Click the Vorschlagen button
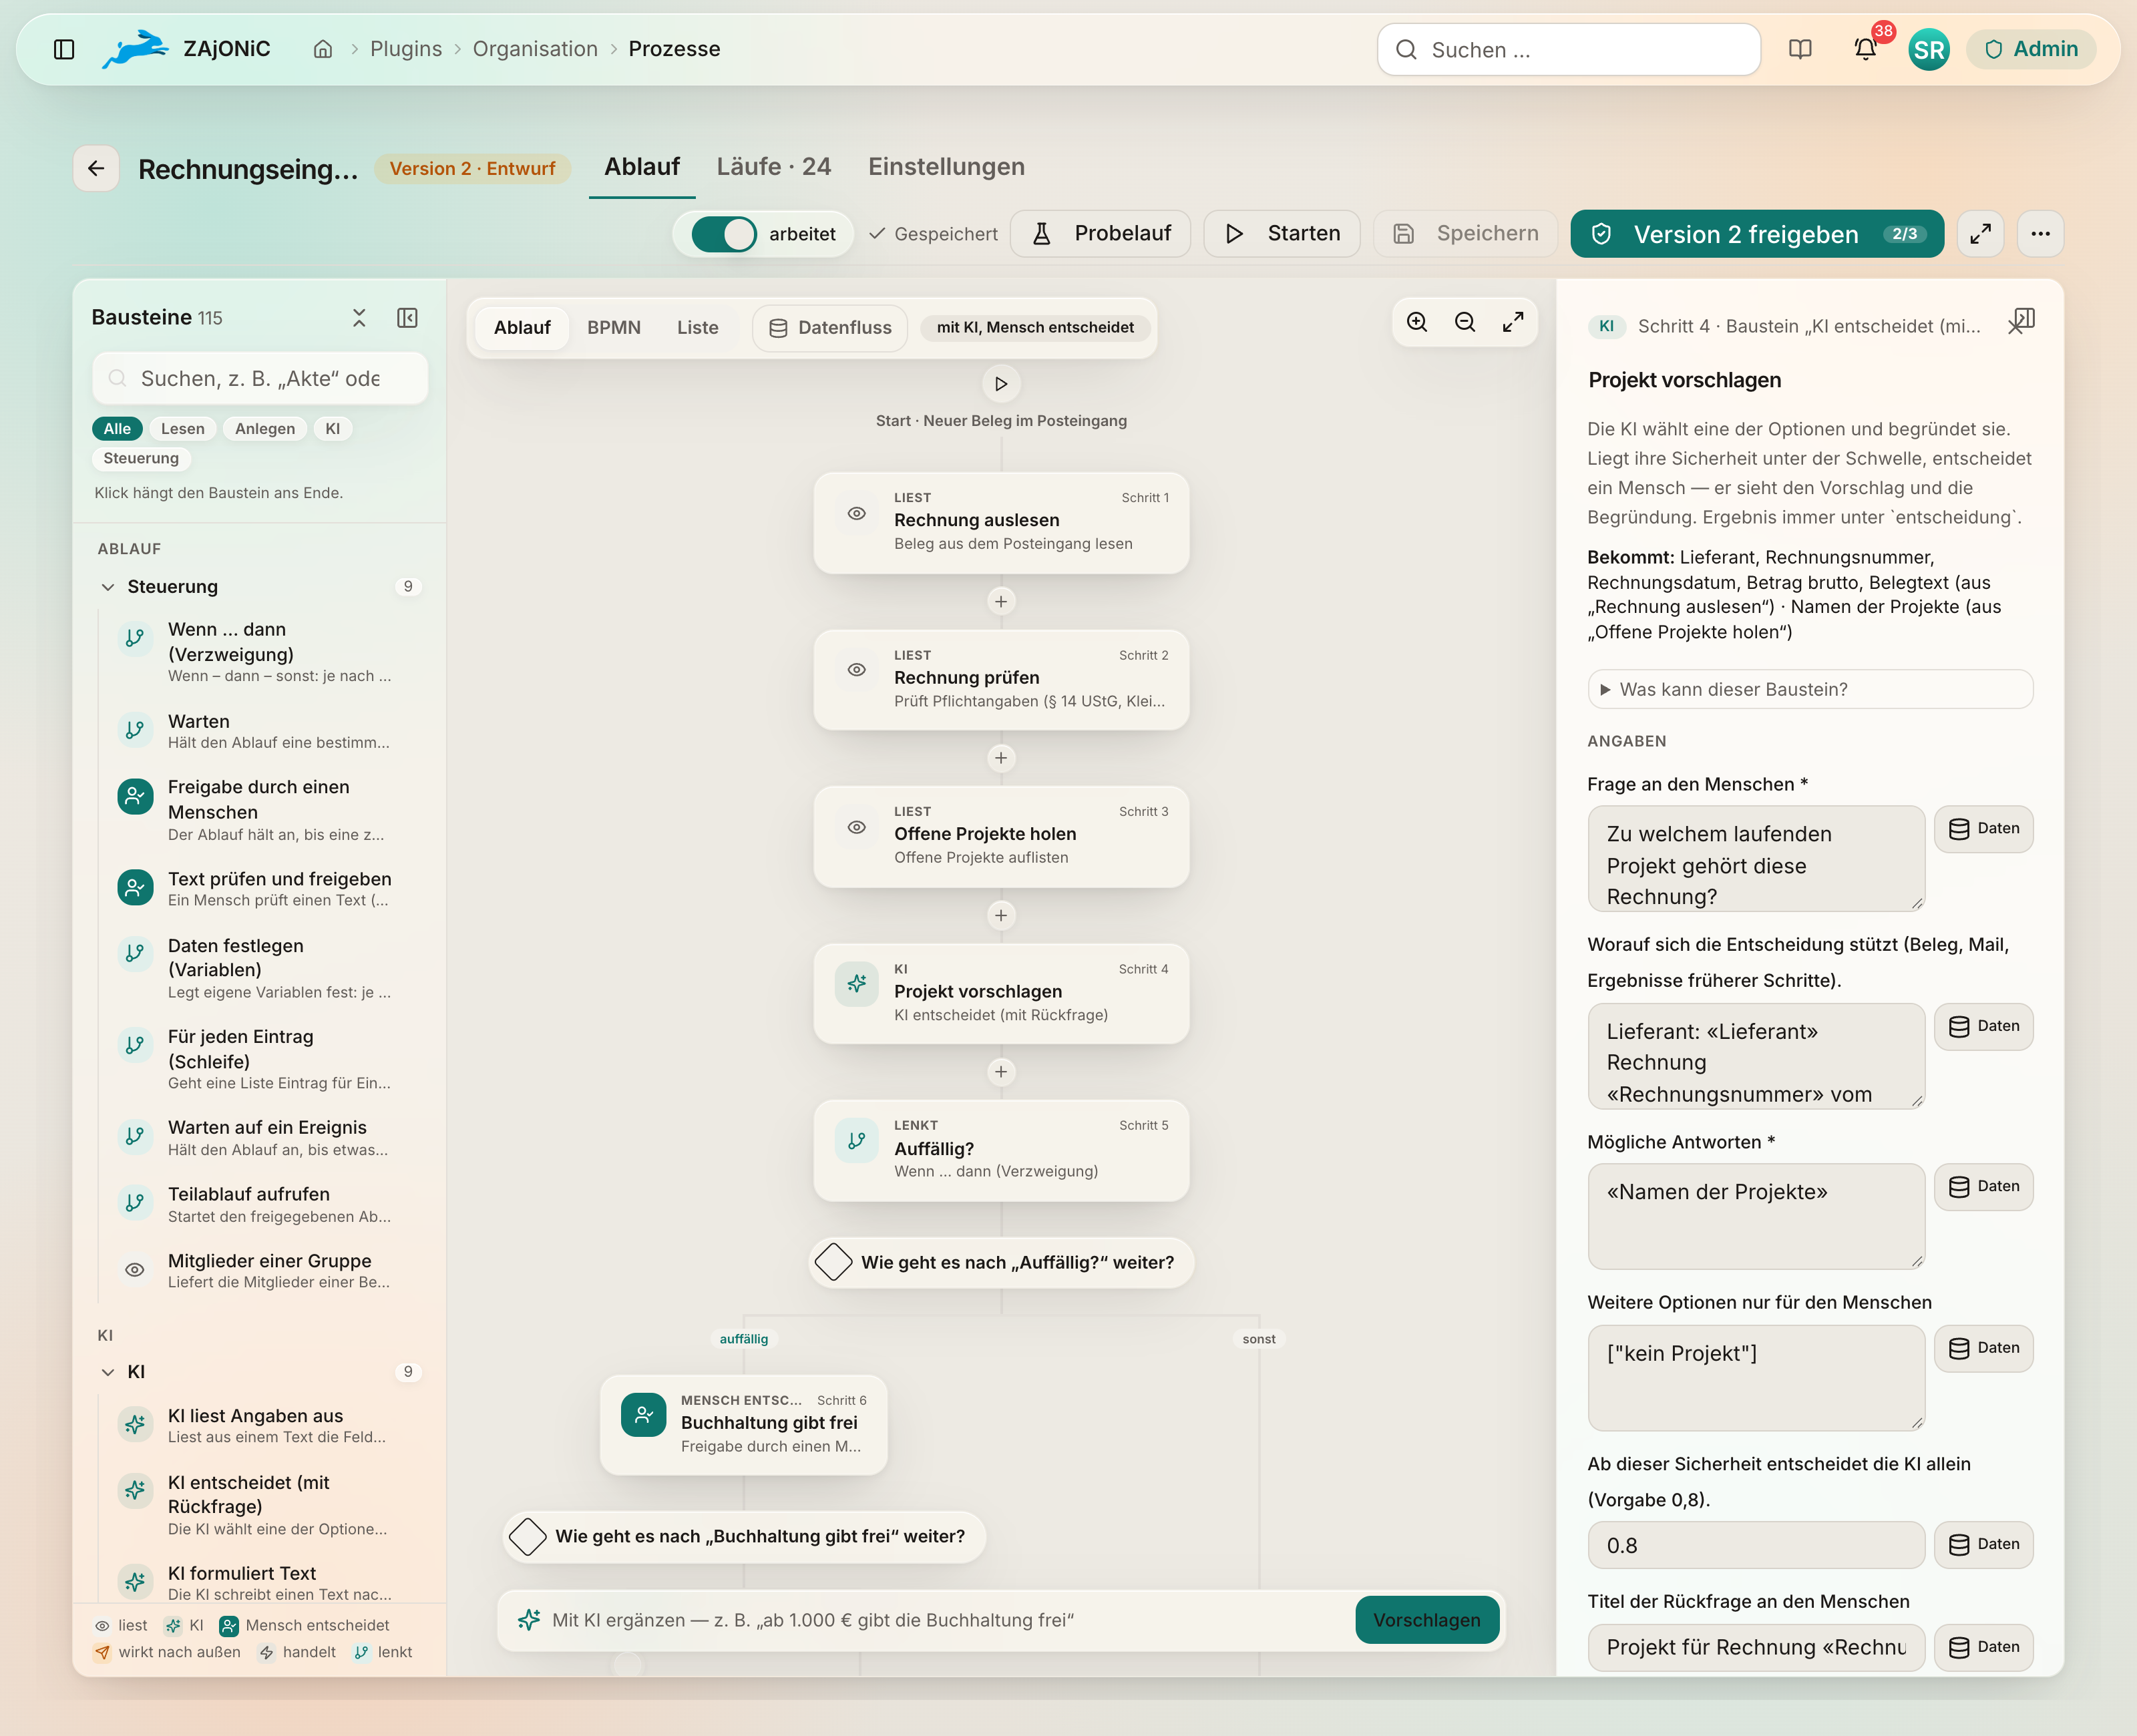 coord(1427,1620)
